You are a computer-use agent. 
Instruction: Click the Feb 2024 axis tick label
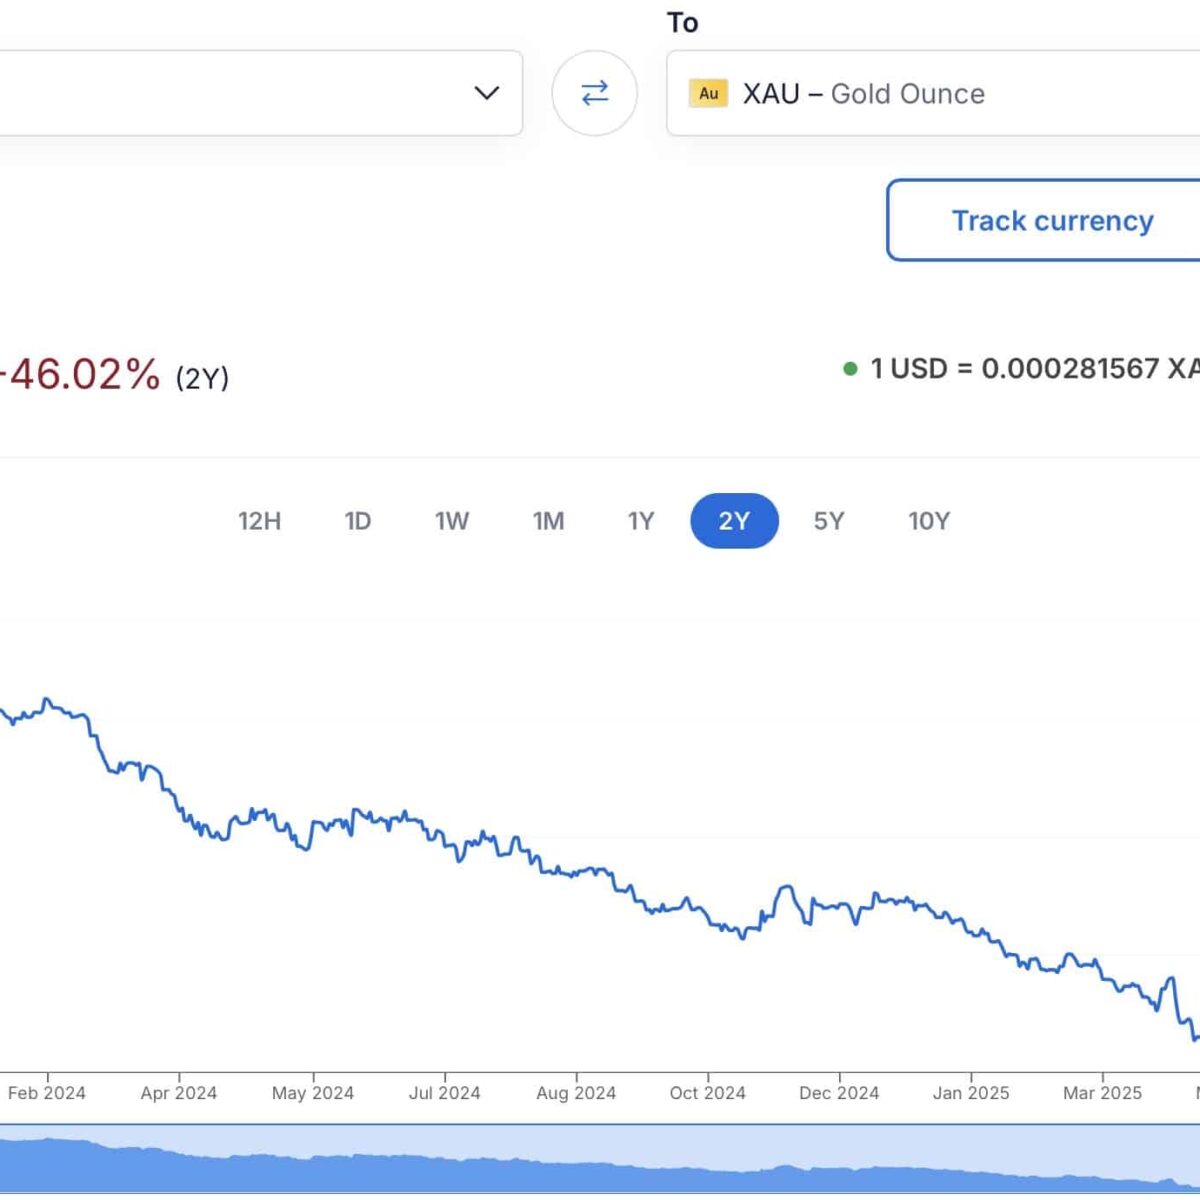tap(47, 1093)
